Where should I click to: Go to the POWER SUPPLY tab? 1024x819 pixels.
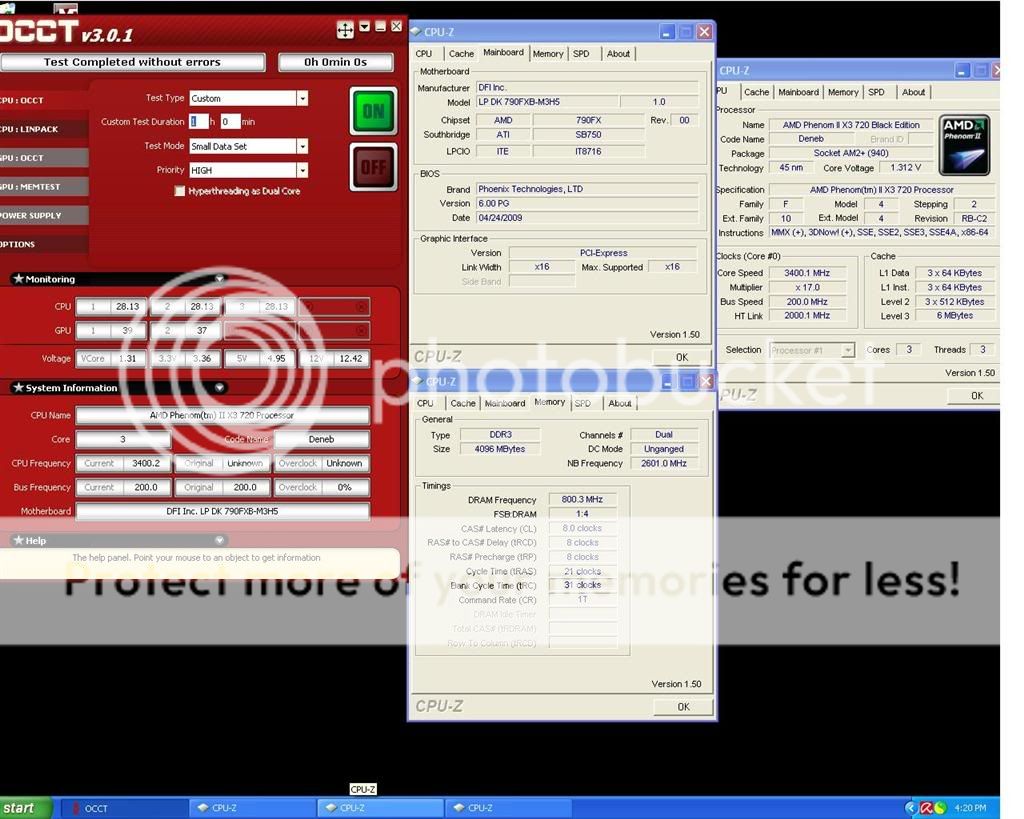click(43, 215)
